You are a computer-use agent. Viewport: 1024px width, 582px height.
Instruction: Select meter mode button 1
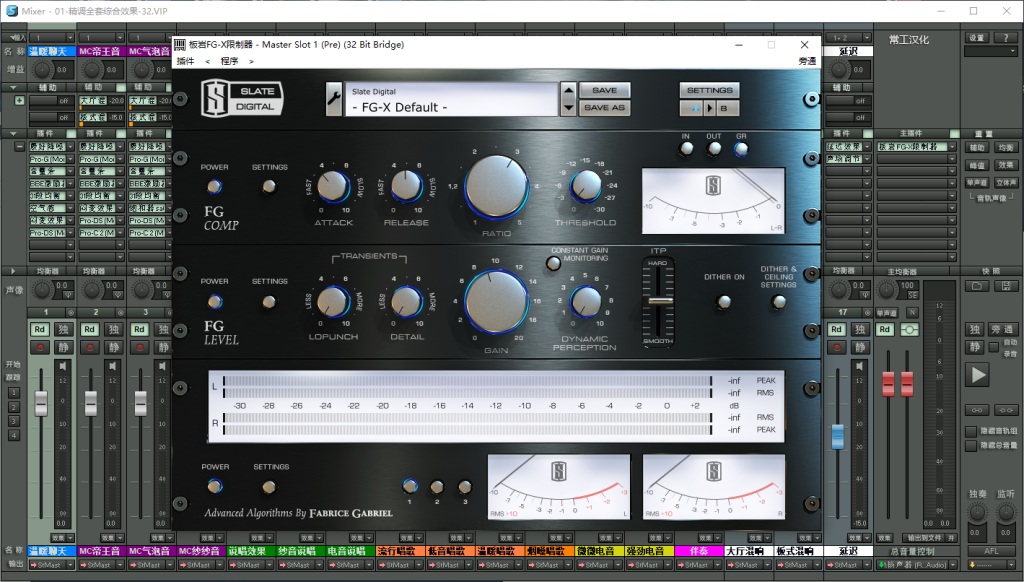click(x=410, y=486)
